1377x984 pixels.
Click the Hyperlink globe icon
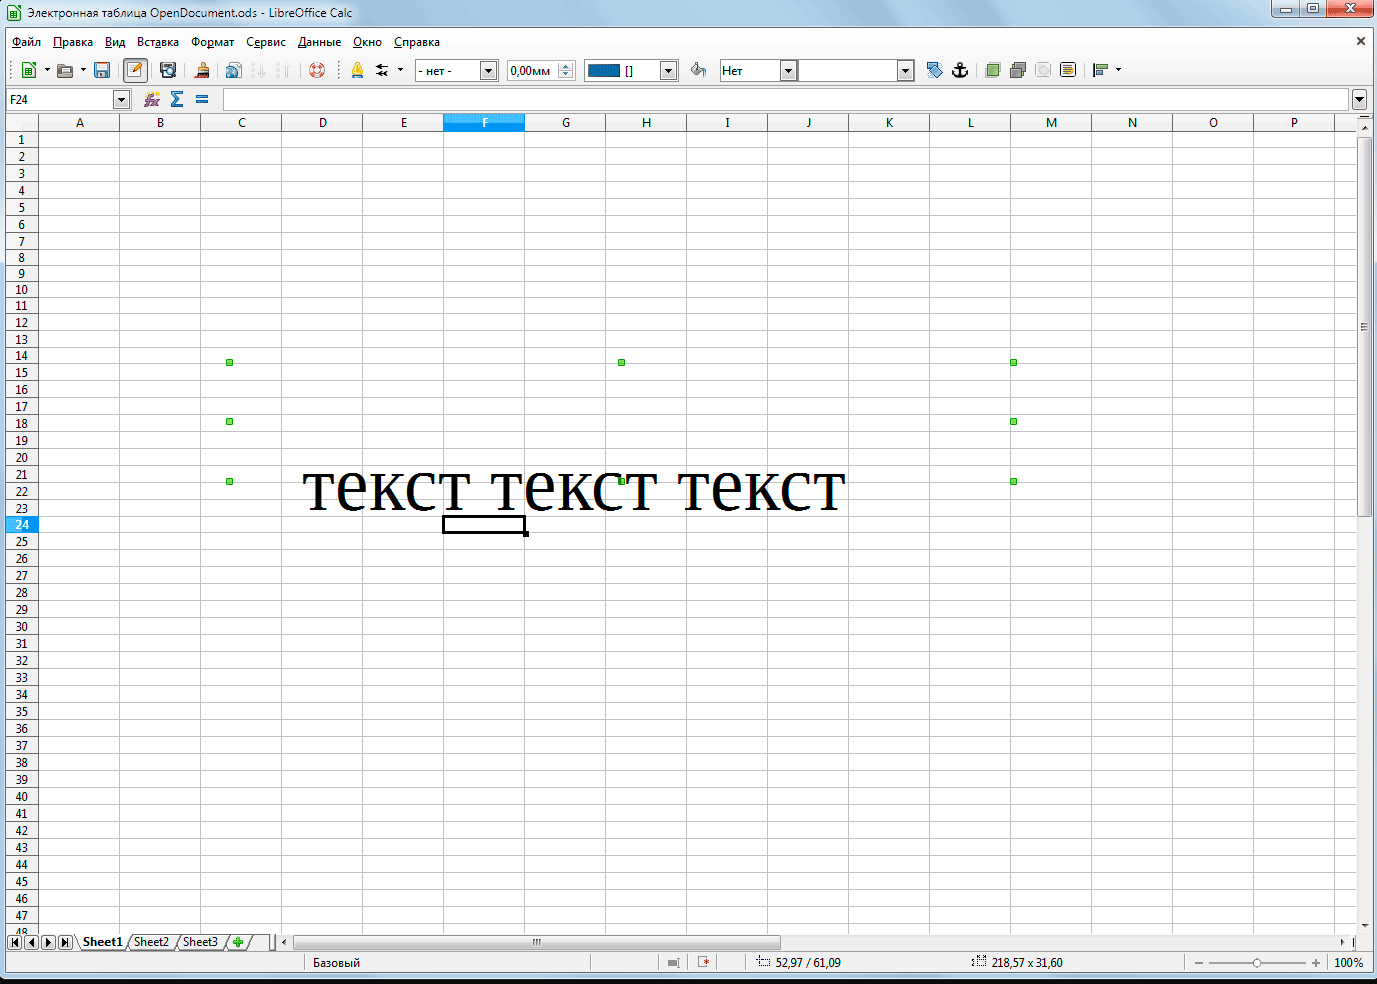[x=233, y=70]
